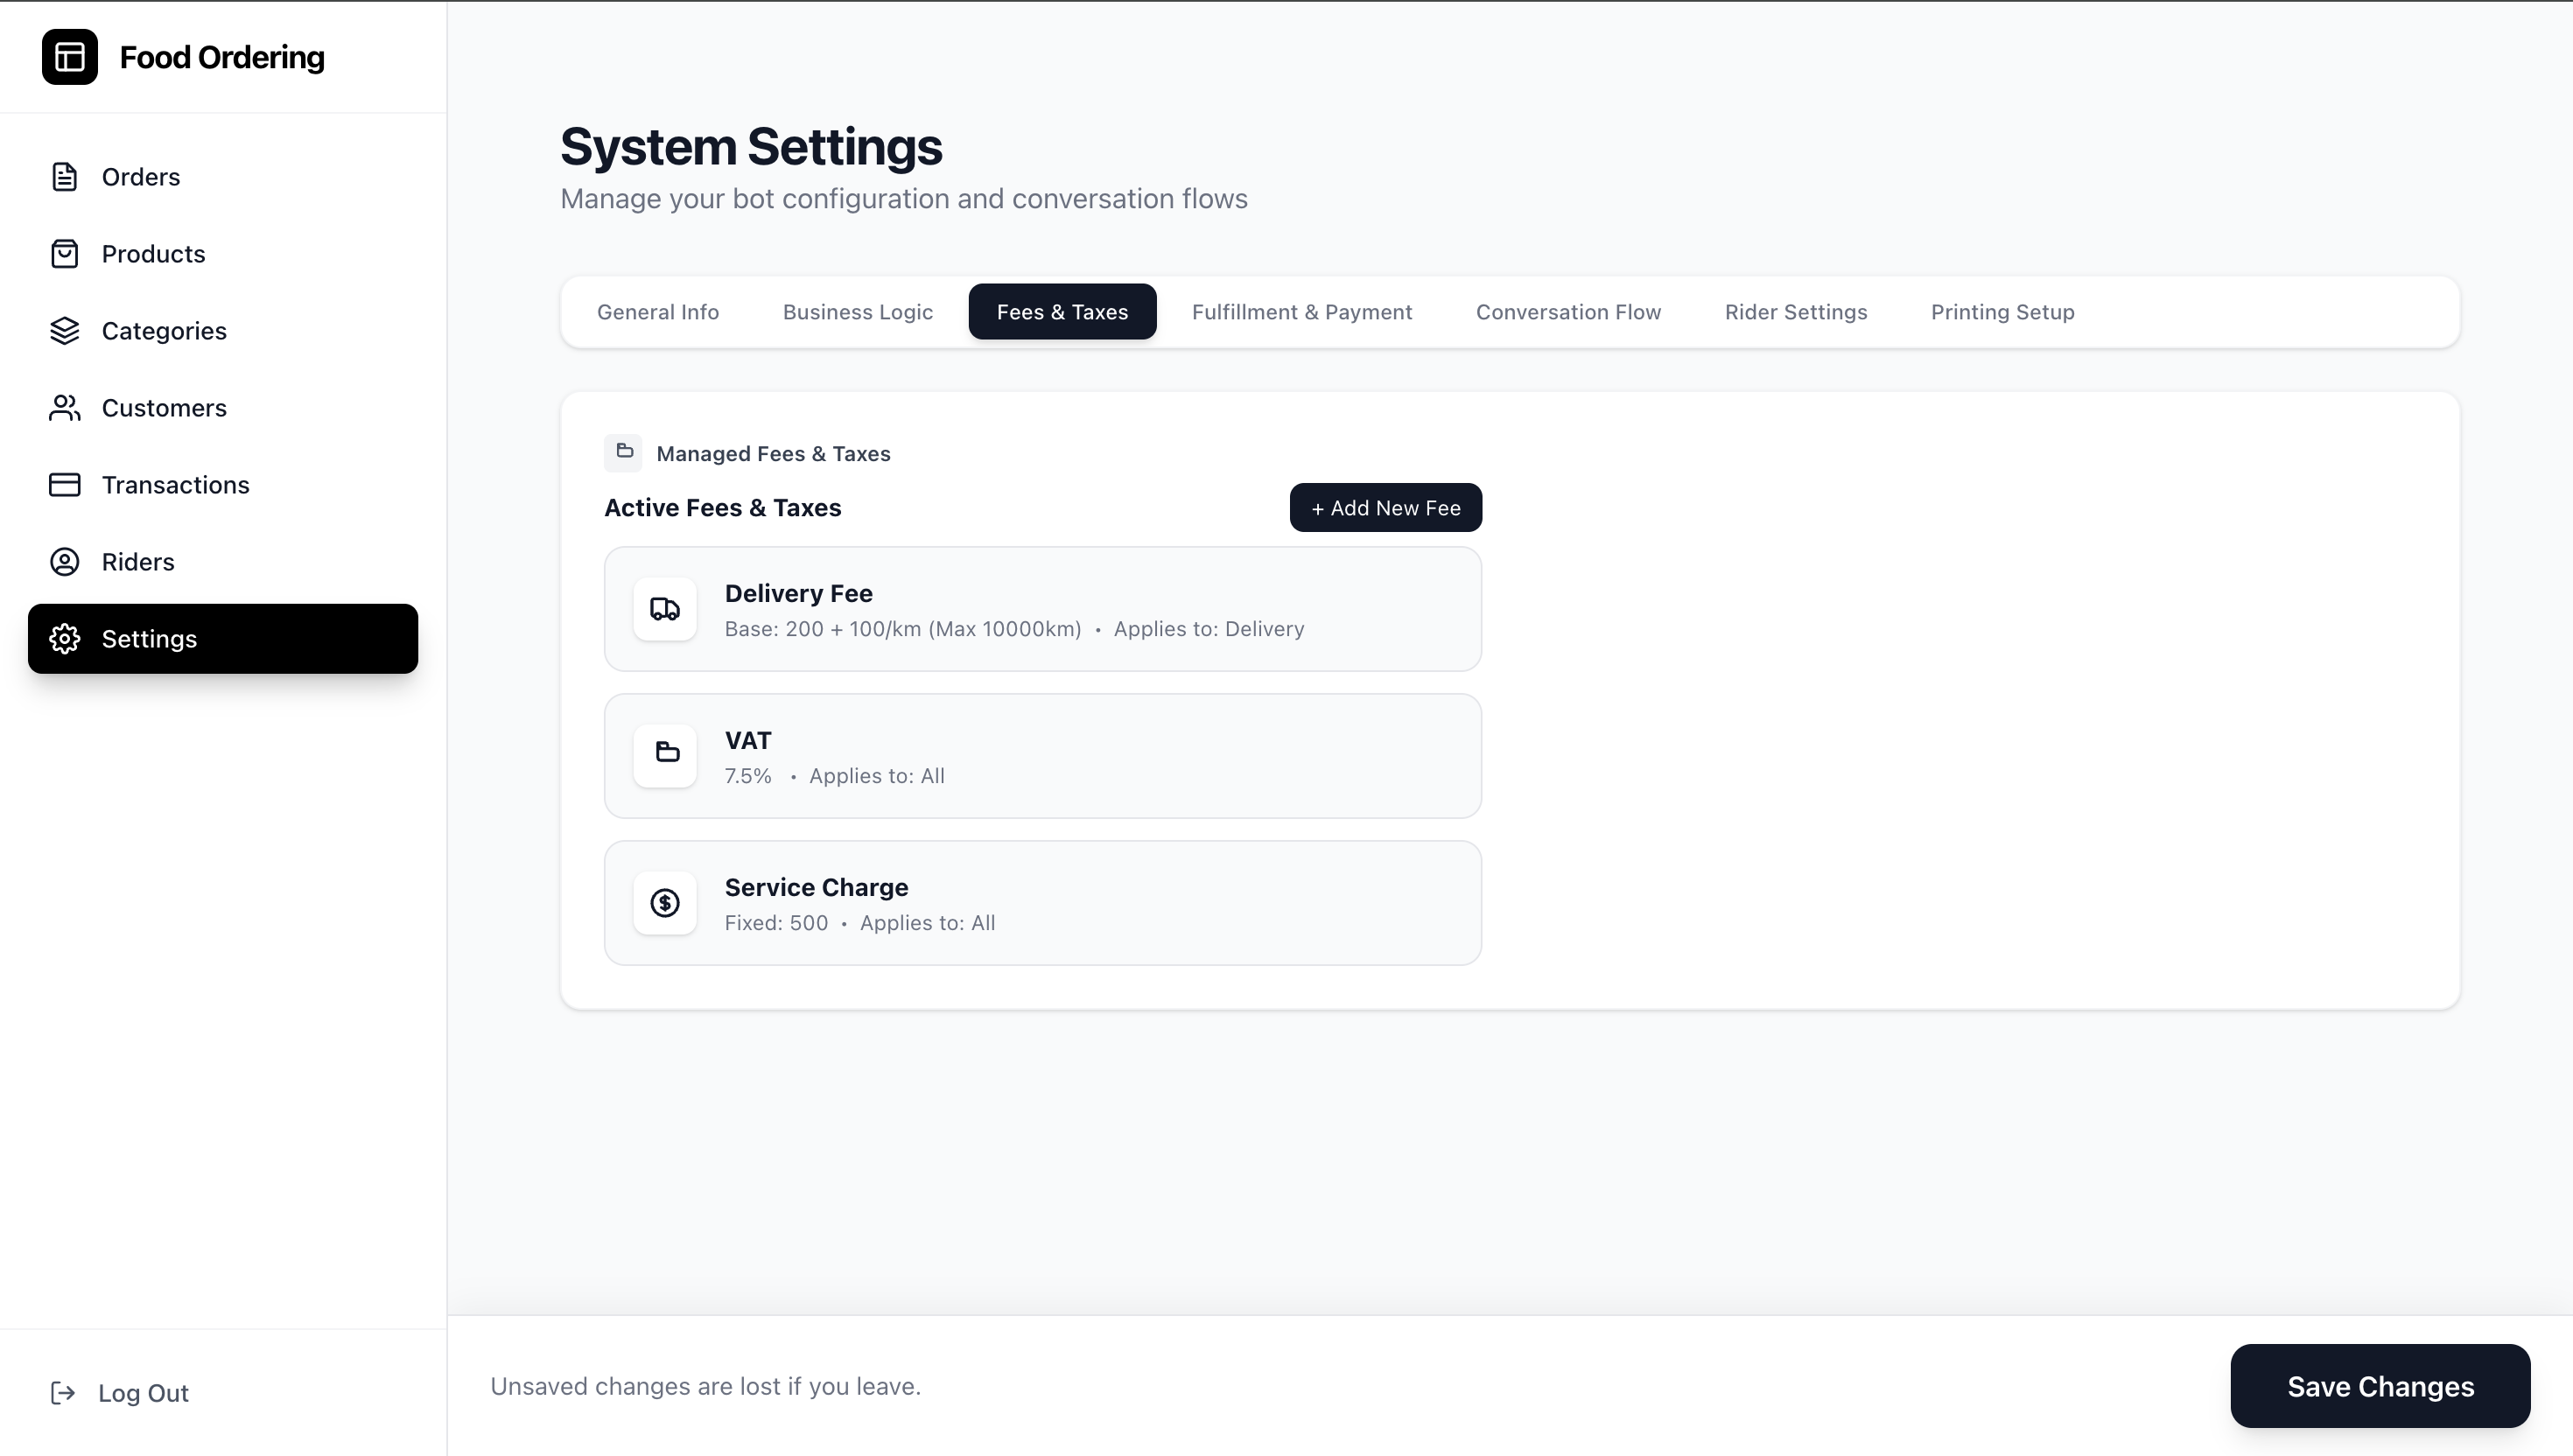The image size is (2573, 1456).
Task: Click the Riders profile icon
Action: pyautogui.click(x=65, y=562)
